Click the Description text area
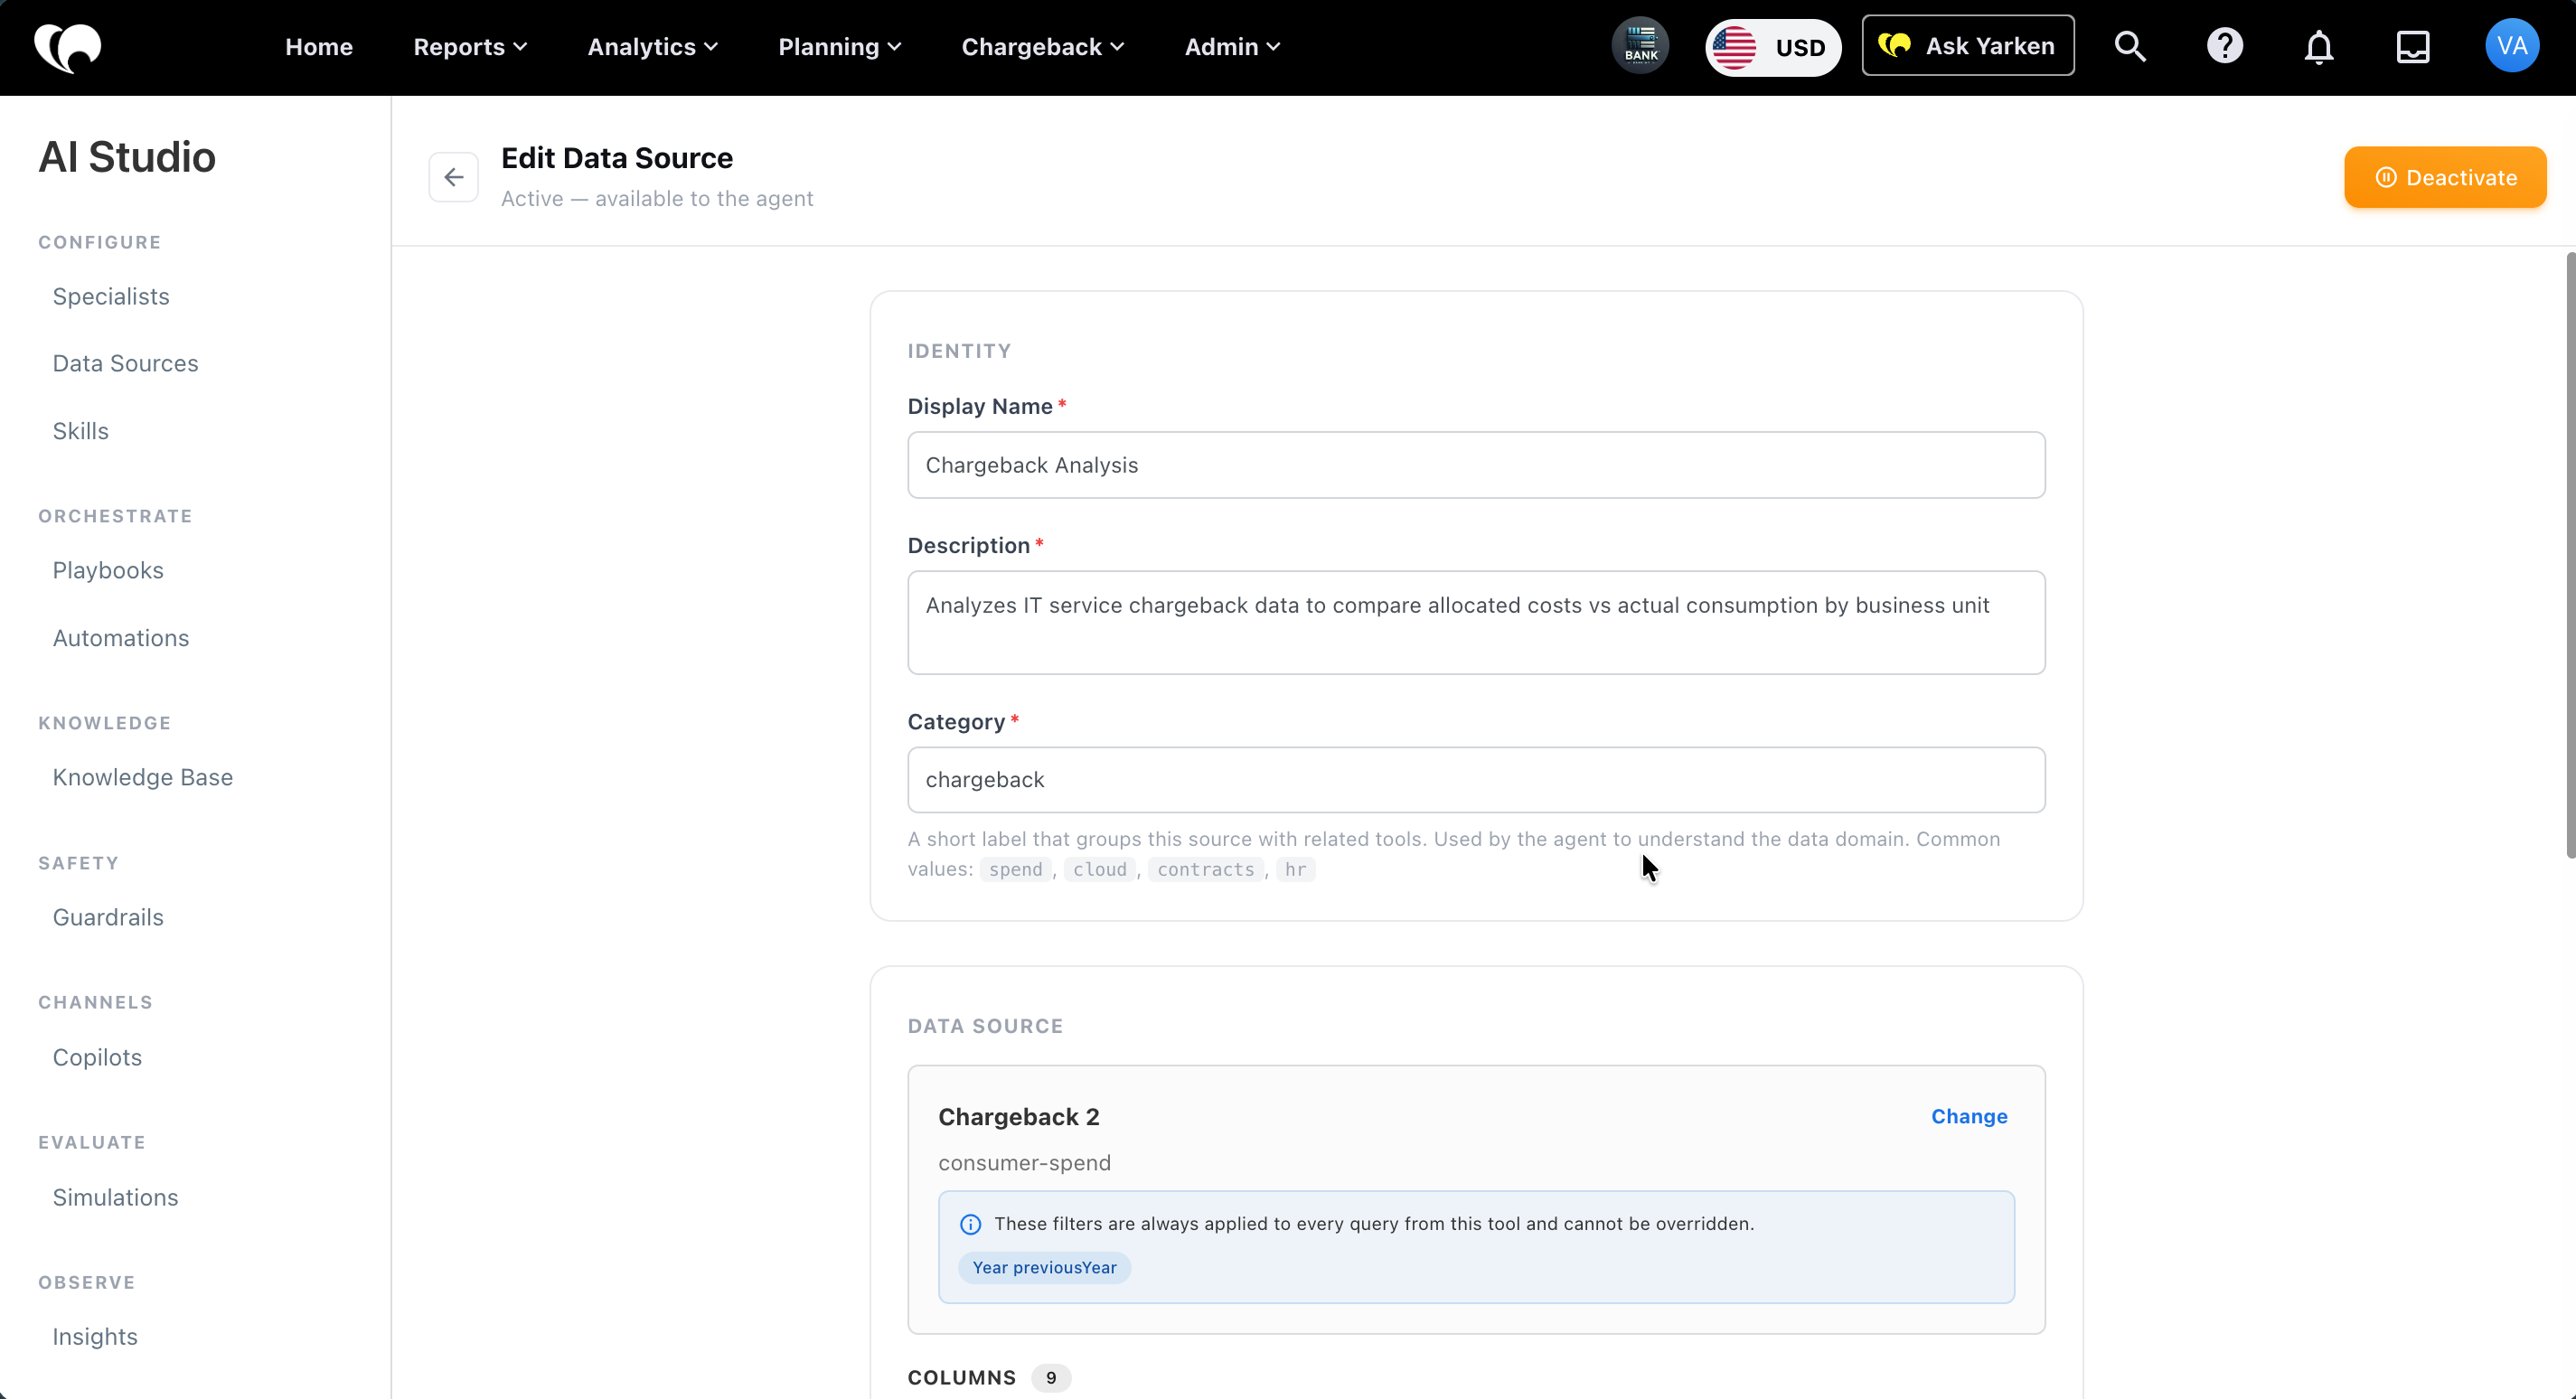Screen dimensions: 2576x1399 point(1476,623)
